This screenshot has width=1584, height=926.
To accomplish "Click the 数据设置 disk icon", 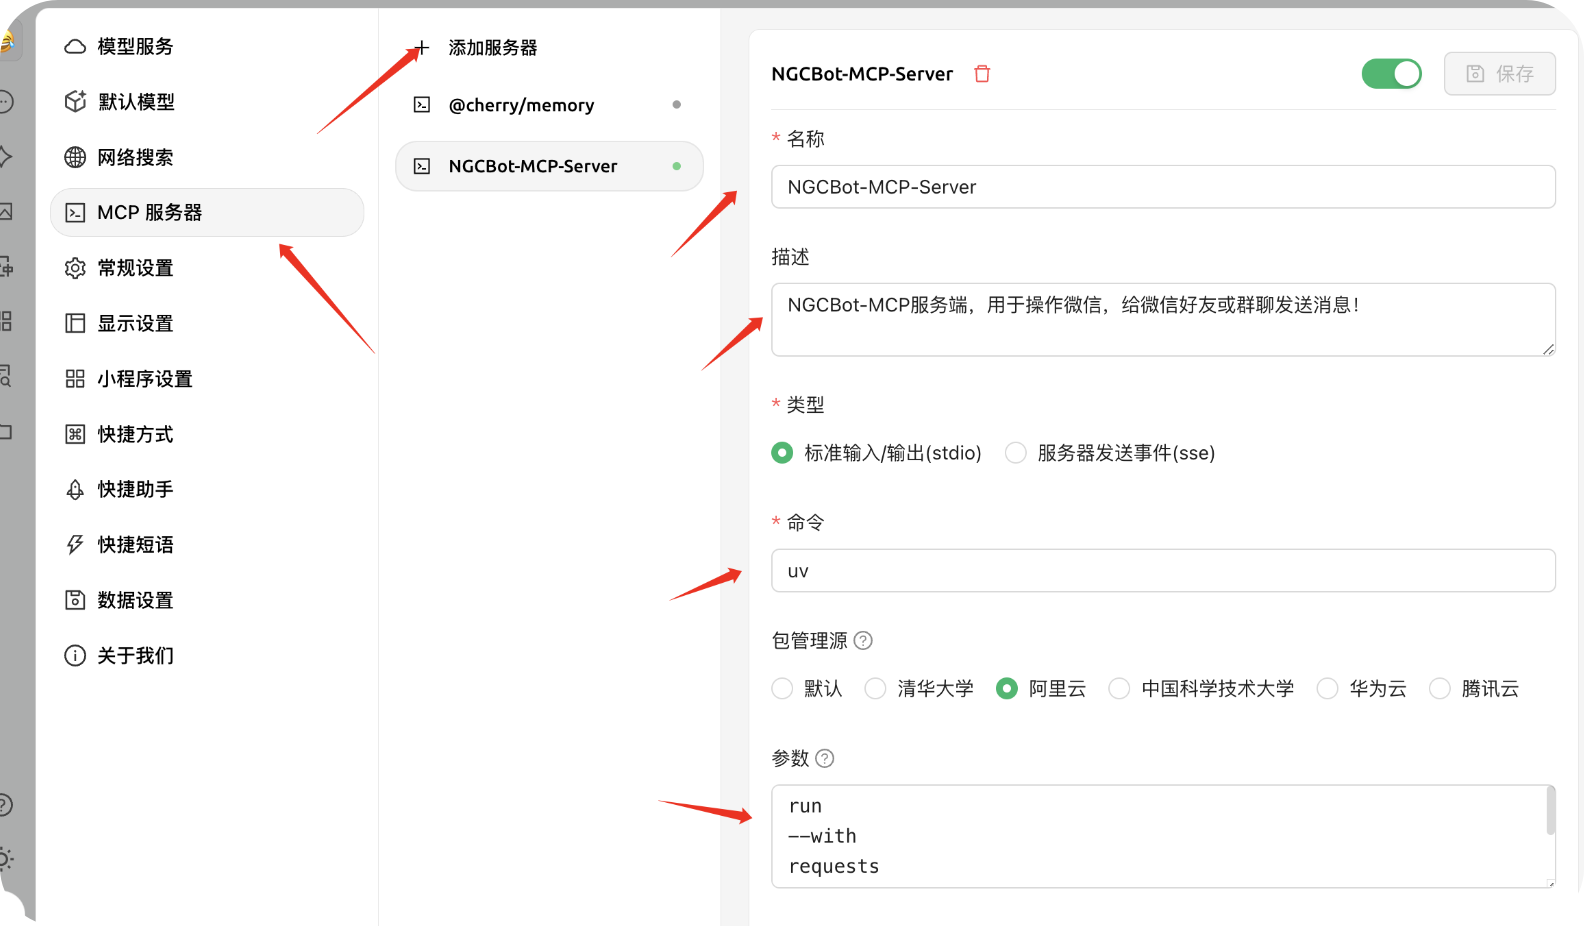I will (x=75, y=600).
